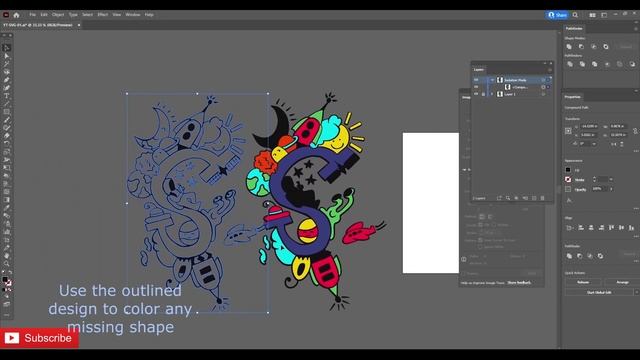Toggle visibility of Layer 1
640x360 pixels.
(x=476, y=94)
